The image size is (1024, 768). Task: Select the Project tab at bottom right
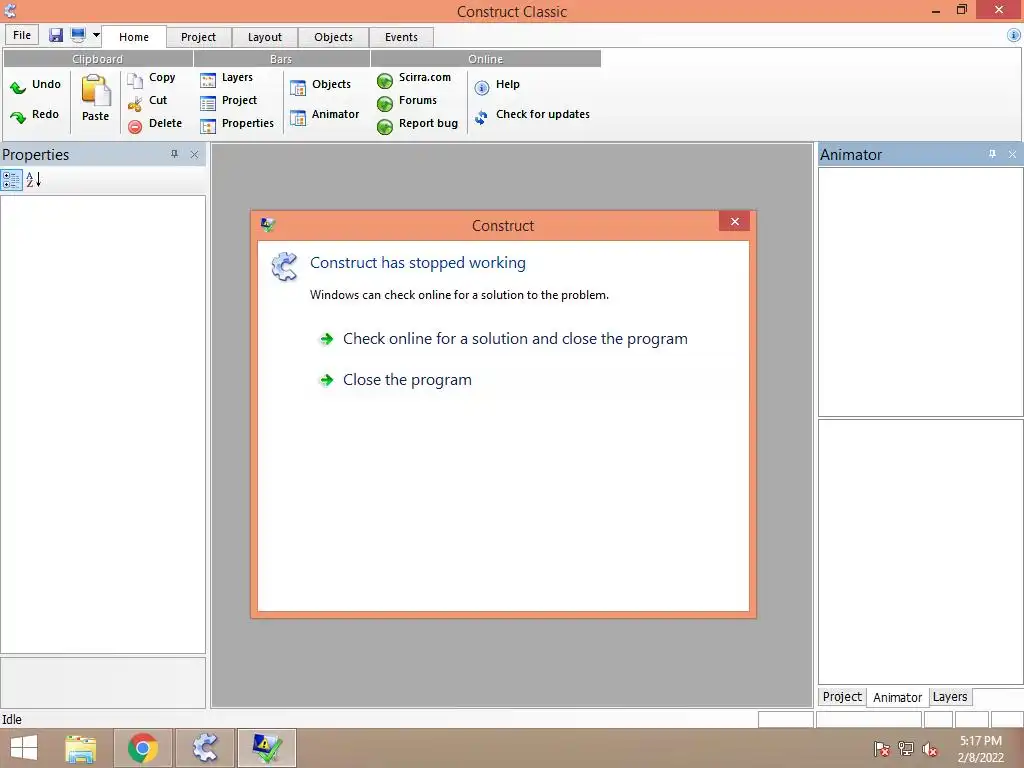842,697
